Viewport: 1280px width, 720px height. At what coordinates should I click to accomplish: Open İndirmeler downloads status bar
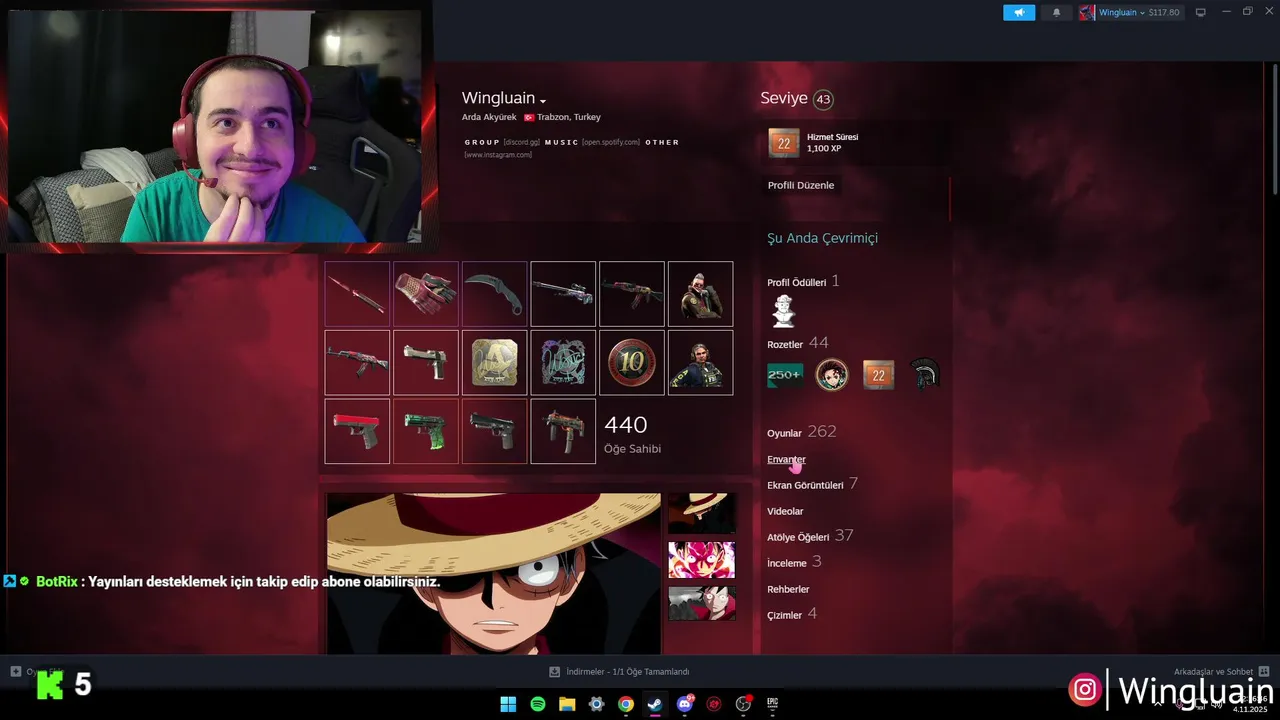click(x=619, y=672)
